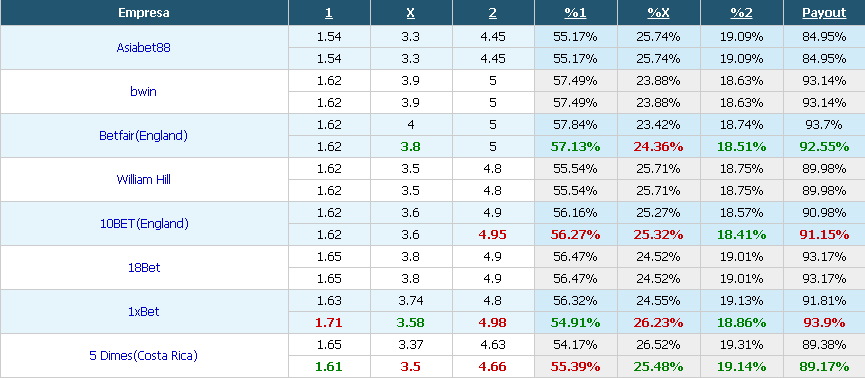Open the William Hill link

coord(143,179)
